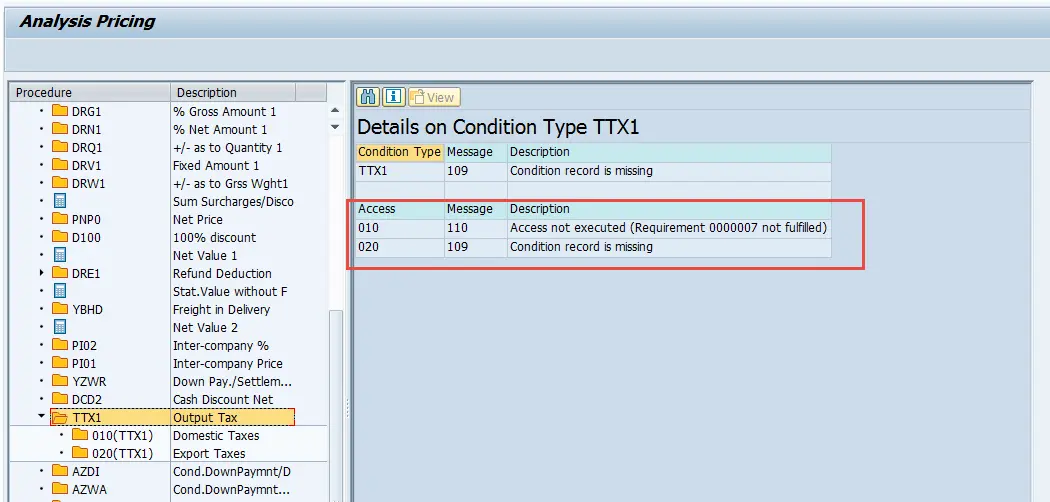Select the 'Cond.DownPaymnt/D' description
This screenshot has width=1050, height=502.
pos(232,472)
